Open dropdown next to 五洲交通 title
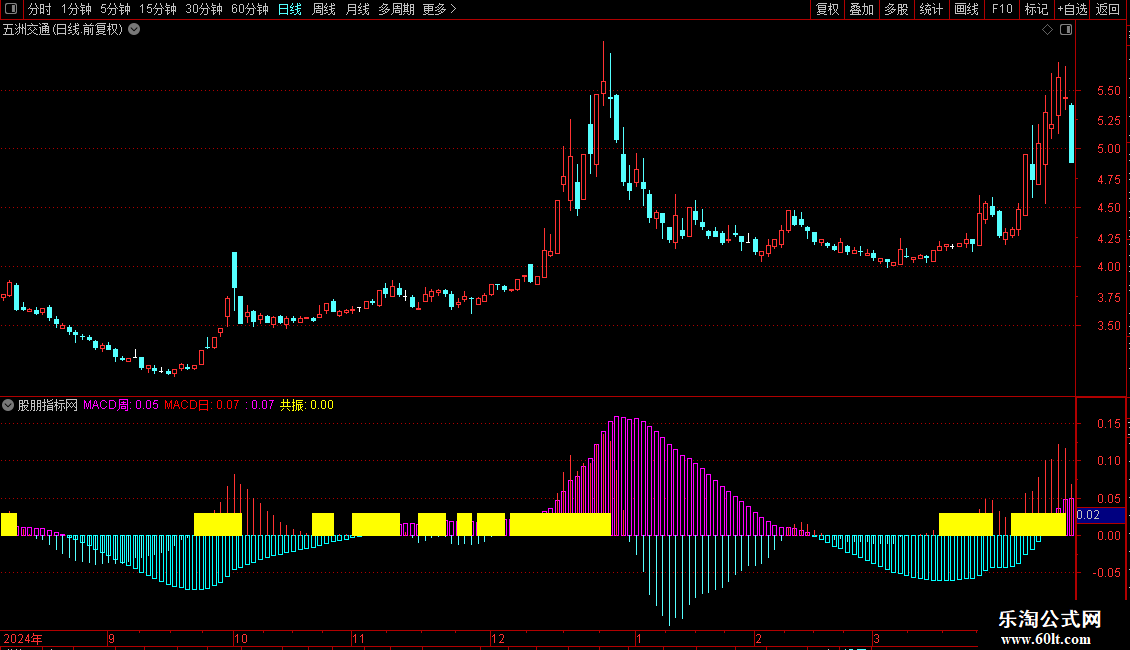The width and height of the screenshot is (1130, 650). point(134,30)
